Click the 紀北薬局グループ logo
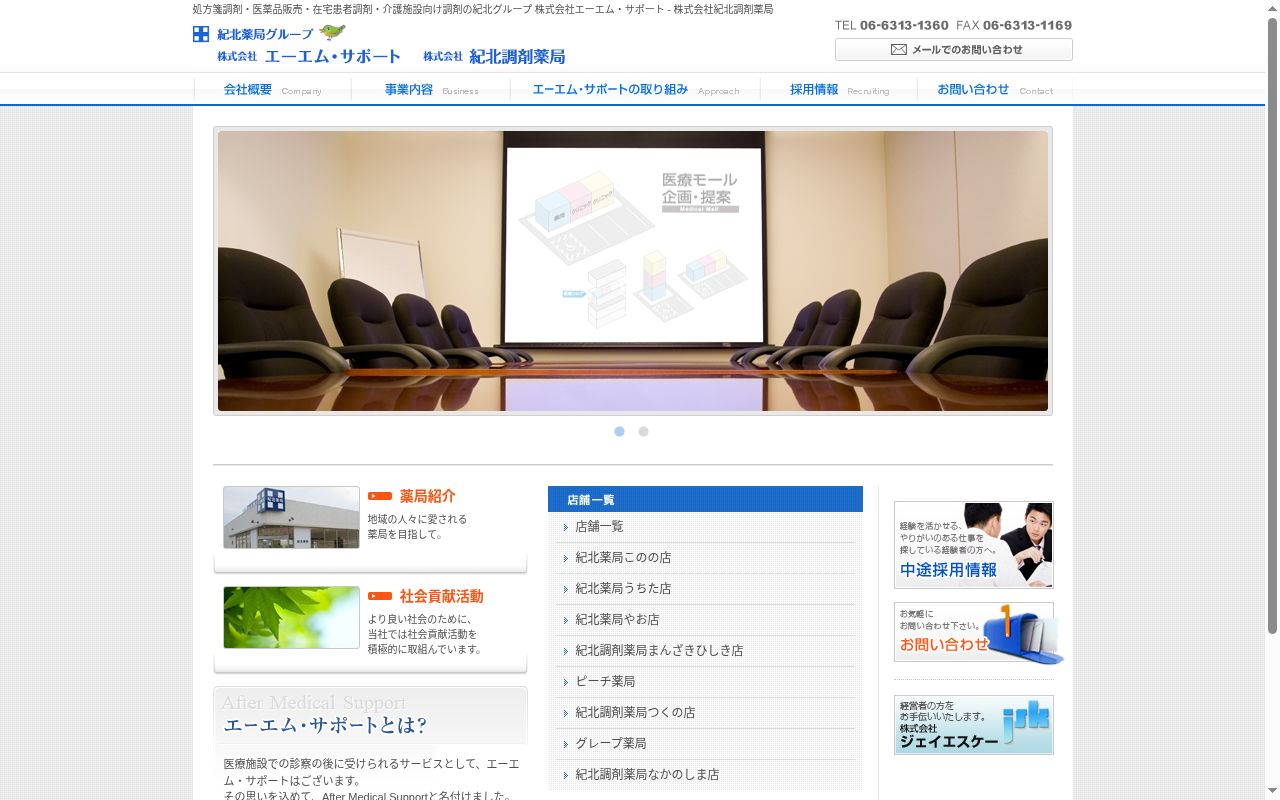The width and height of the screenshot is (1280, 800). [269, 34]
